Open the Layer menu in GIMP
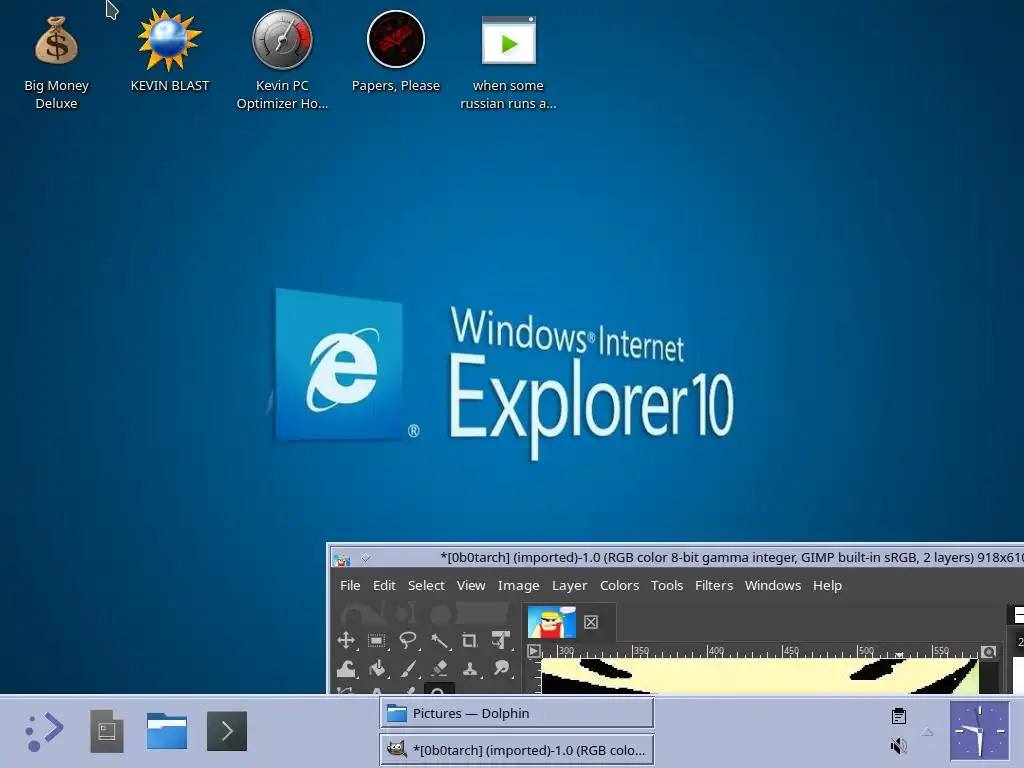This screenshot has width=1024, height=768. click(x=569, y=585)
